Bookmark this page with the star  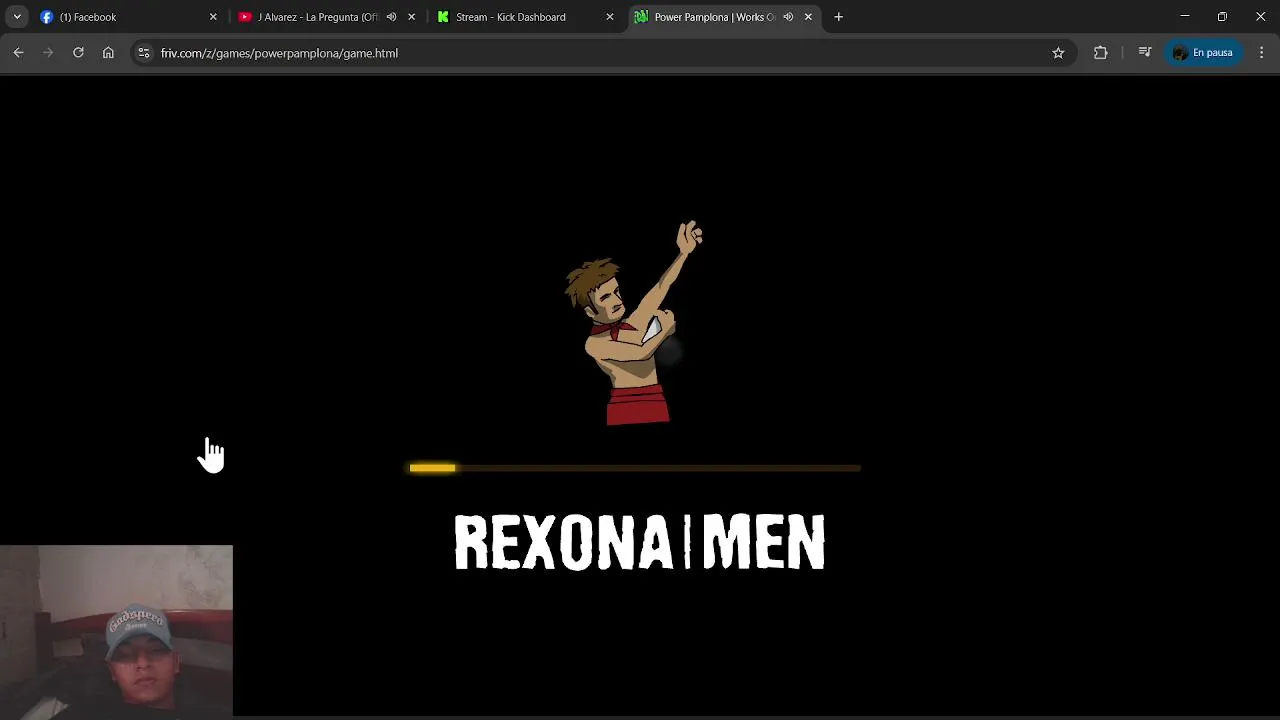click(1058, 53)
